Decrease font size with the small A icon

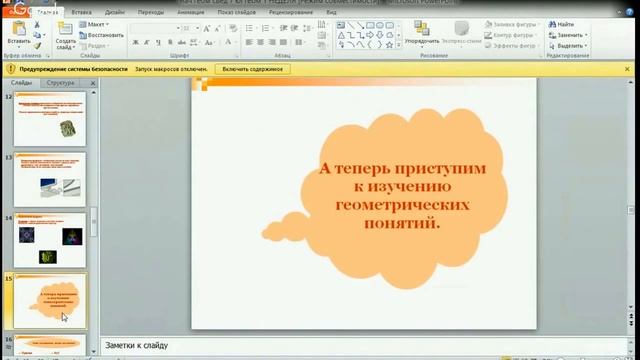218,29
